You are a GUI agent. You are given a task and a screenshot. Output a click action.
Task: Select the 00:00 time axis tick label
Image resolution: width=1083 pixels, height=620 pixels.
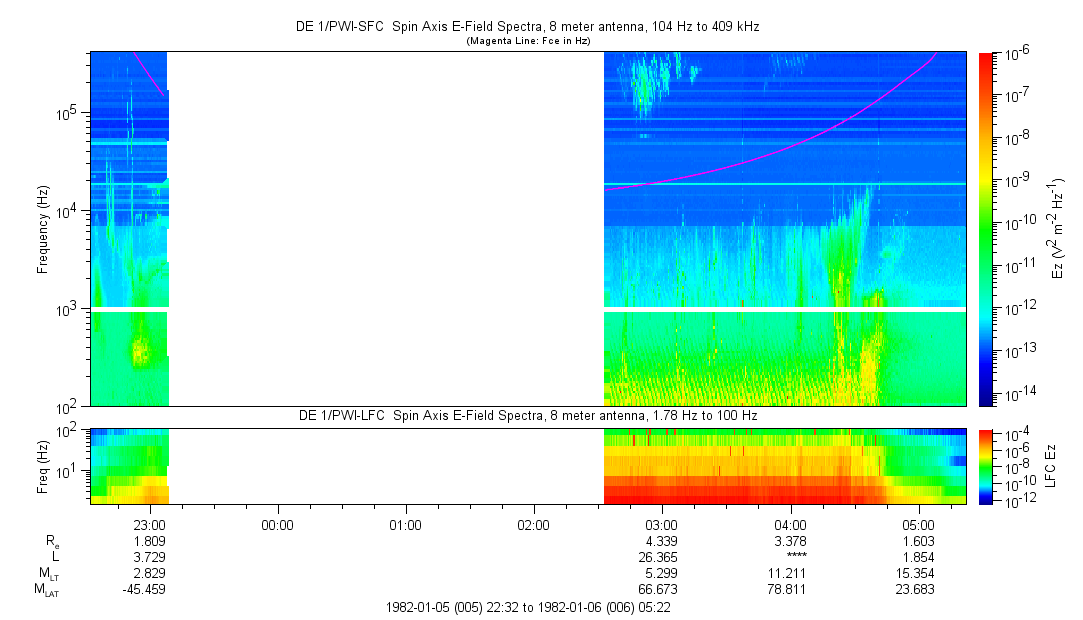tap(277, 523)
